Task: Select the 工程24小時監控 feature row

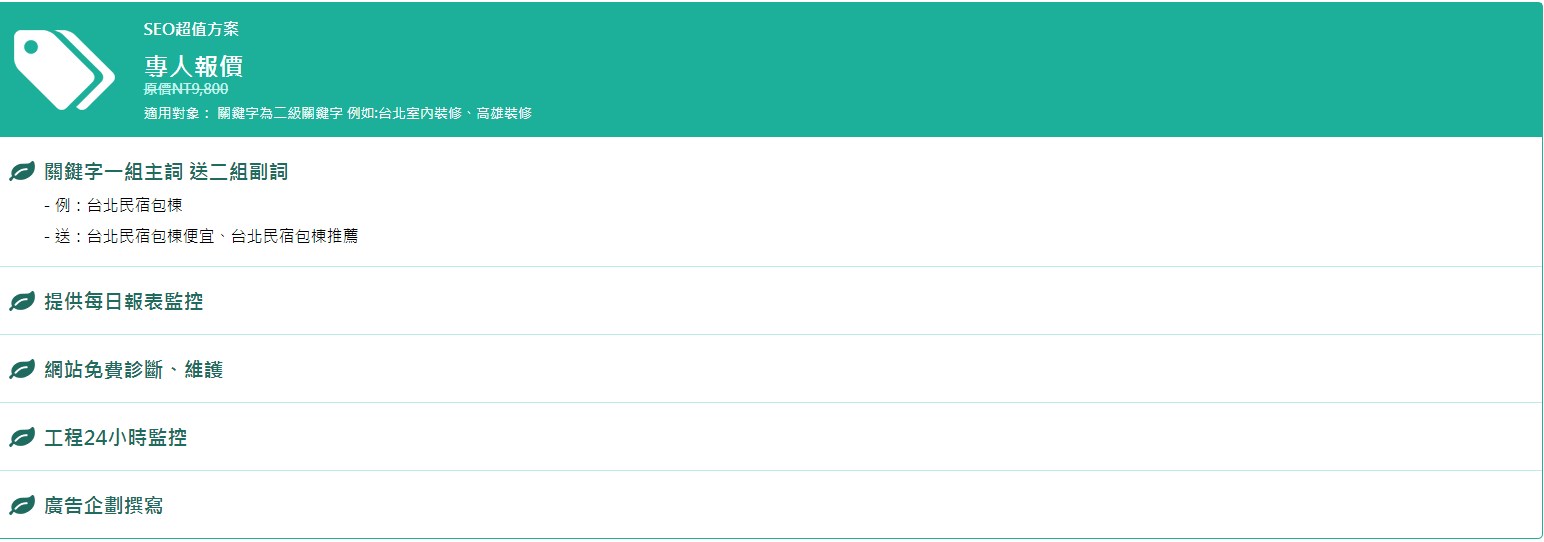Action: pos(771,437)
